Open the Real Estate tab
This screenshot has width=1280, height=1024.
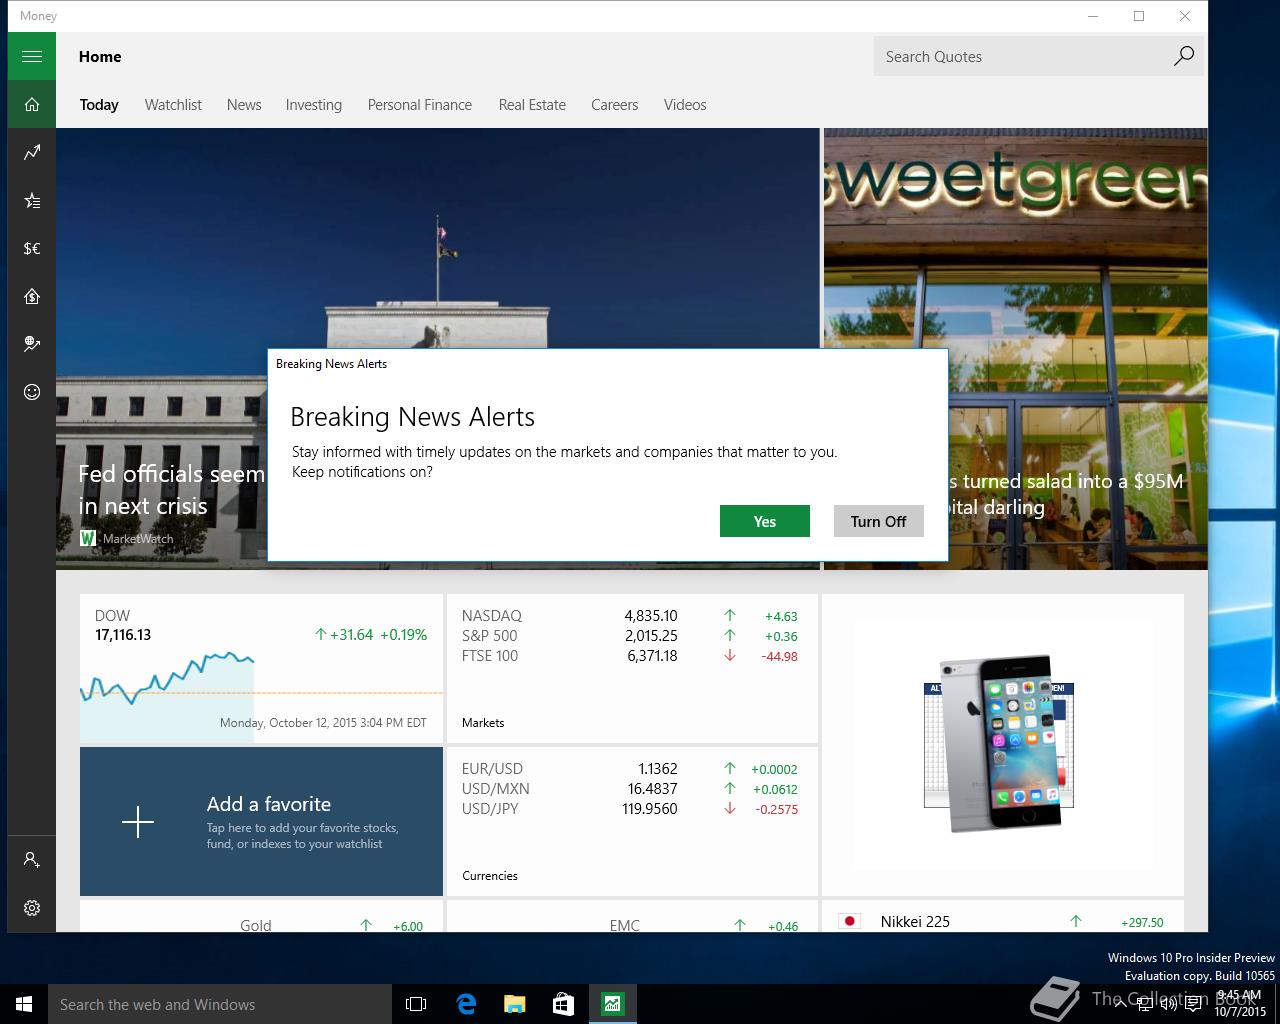(532, 105)
